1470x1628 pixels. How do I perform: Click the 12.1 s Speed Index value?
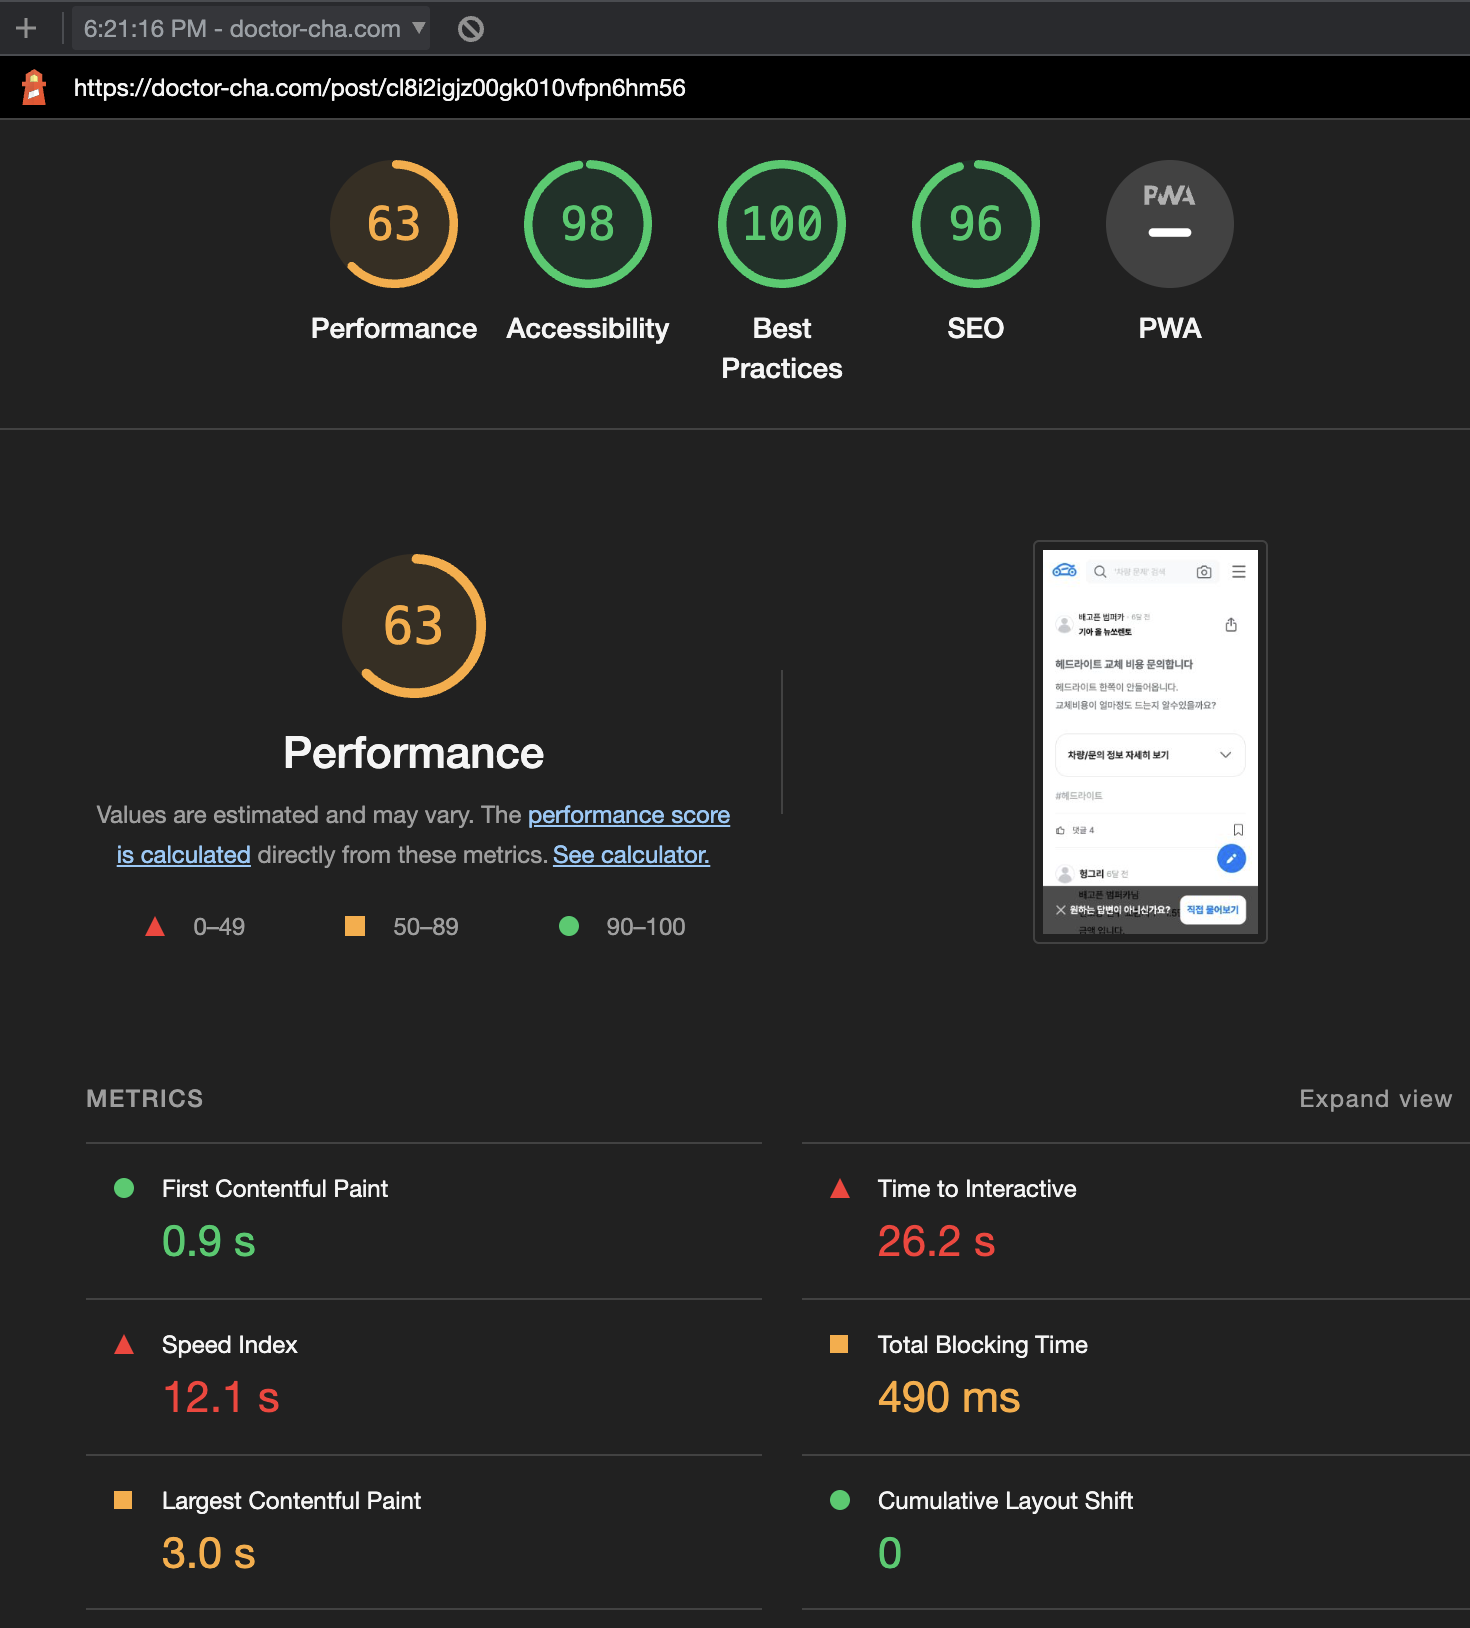(221, 1398)
